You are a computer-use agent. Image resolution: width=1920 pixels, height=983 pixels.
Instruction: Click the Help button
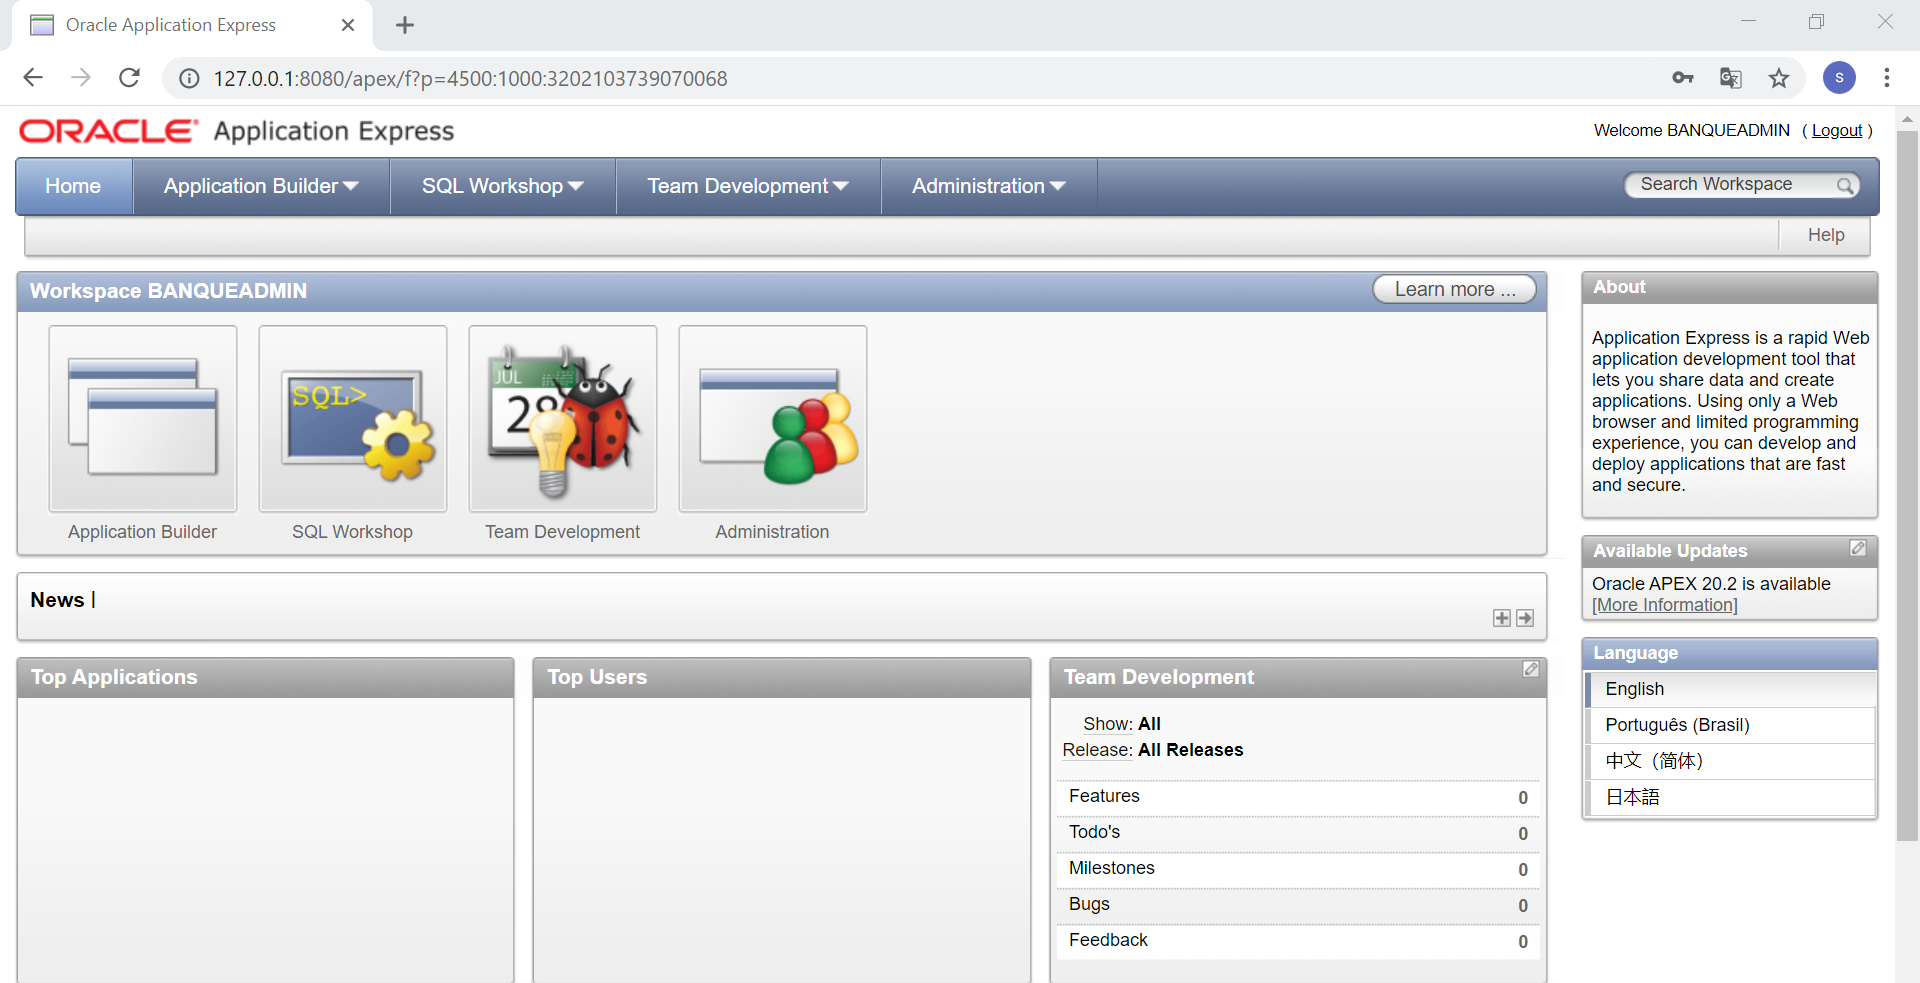tap(1825, 235)
